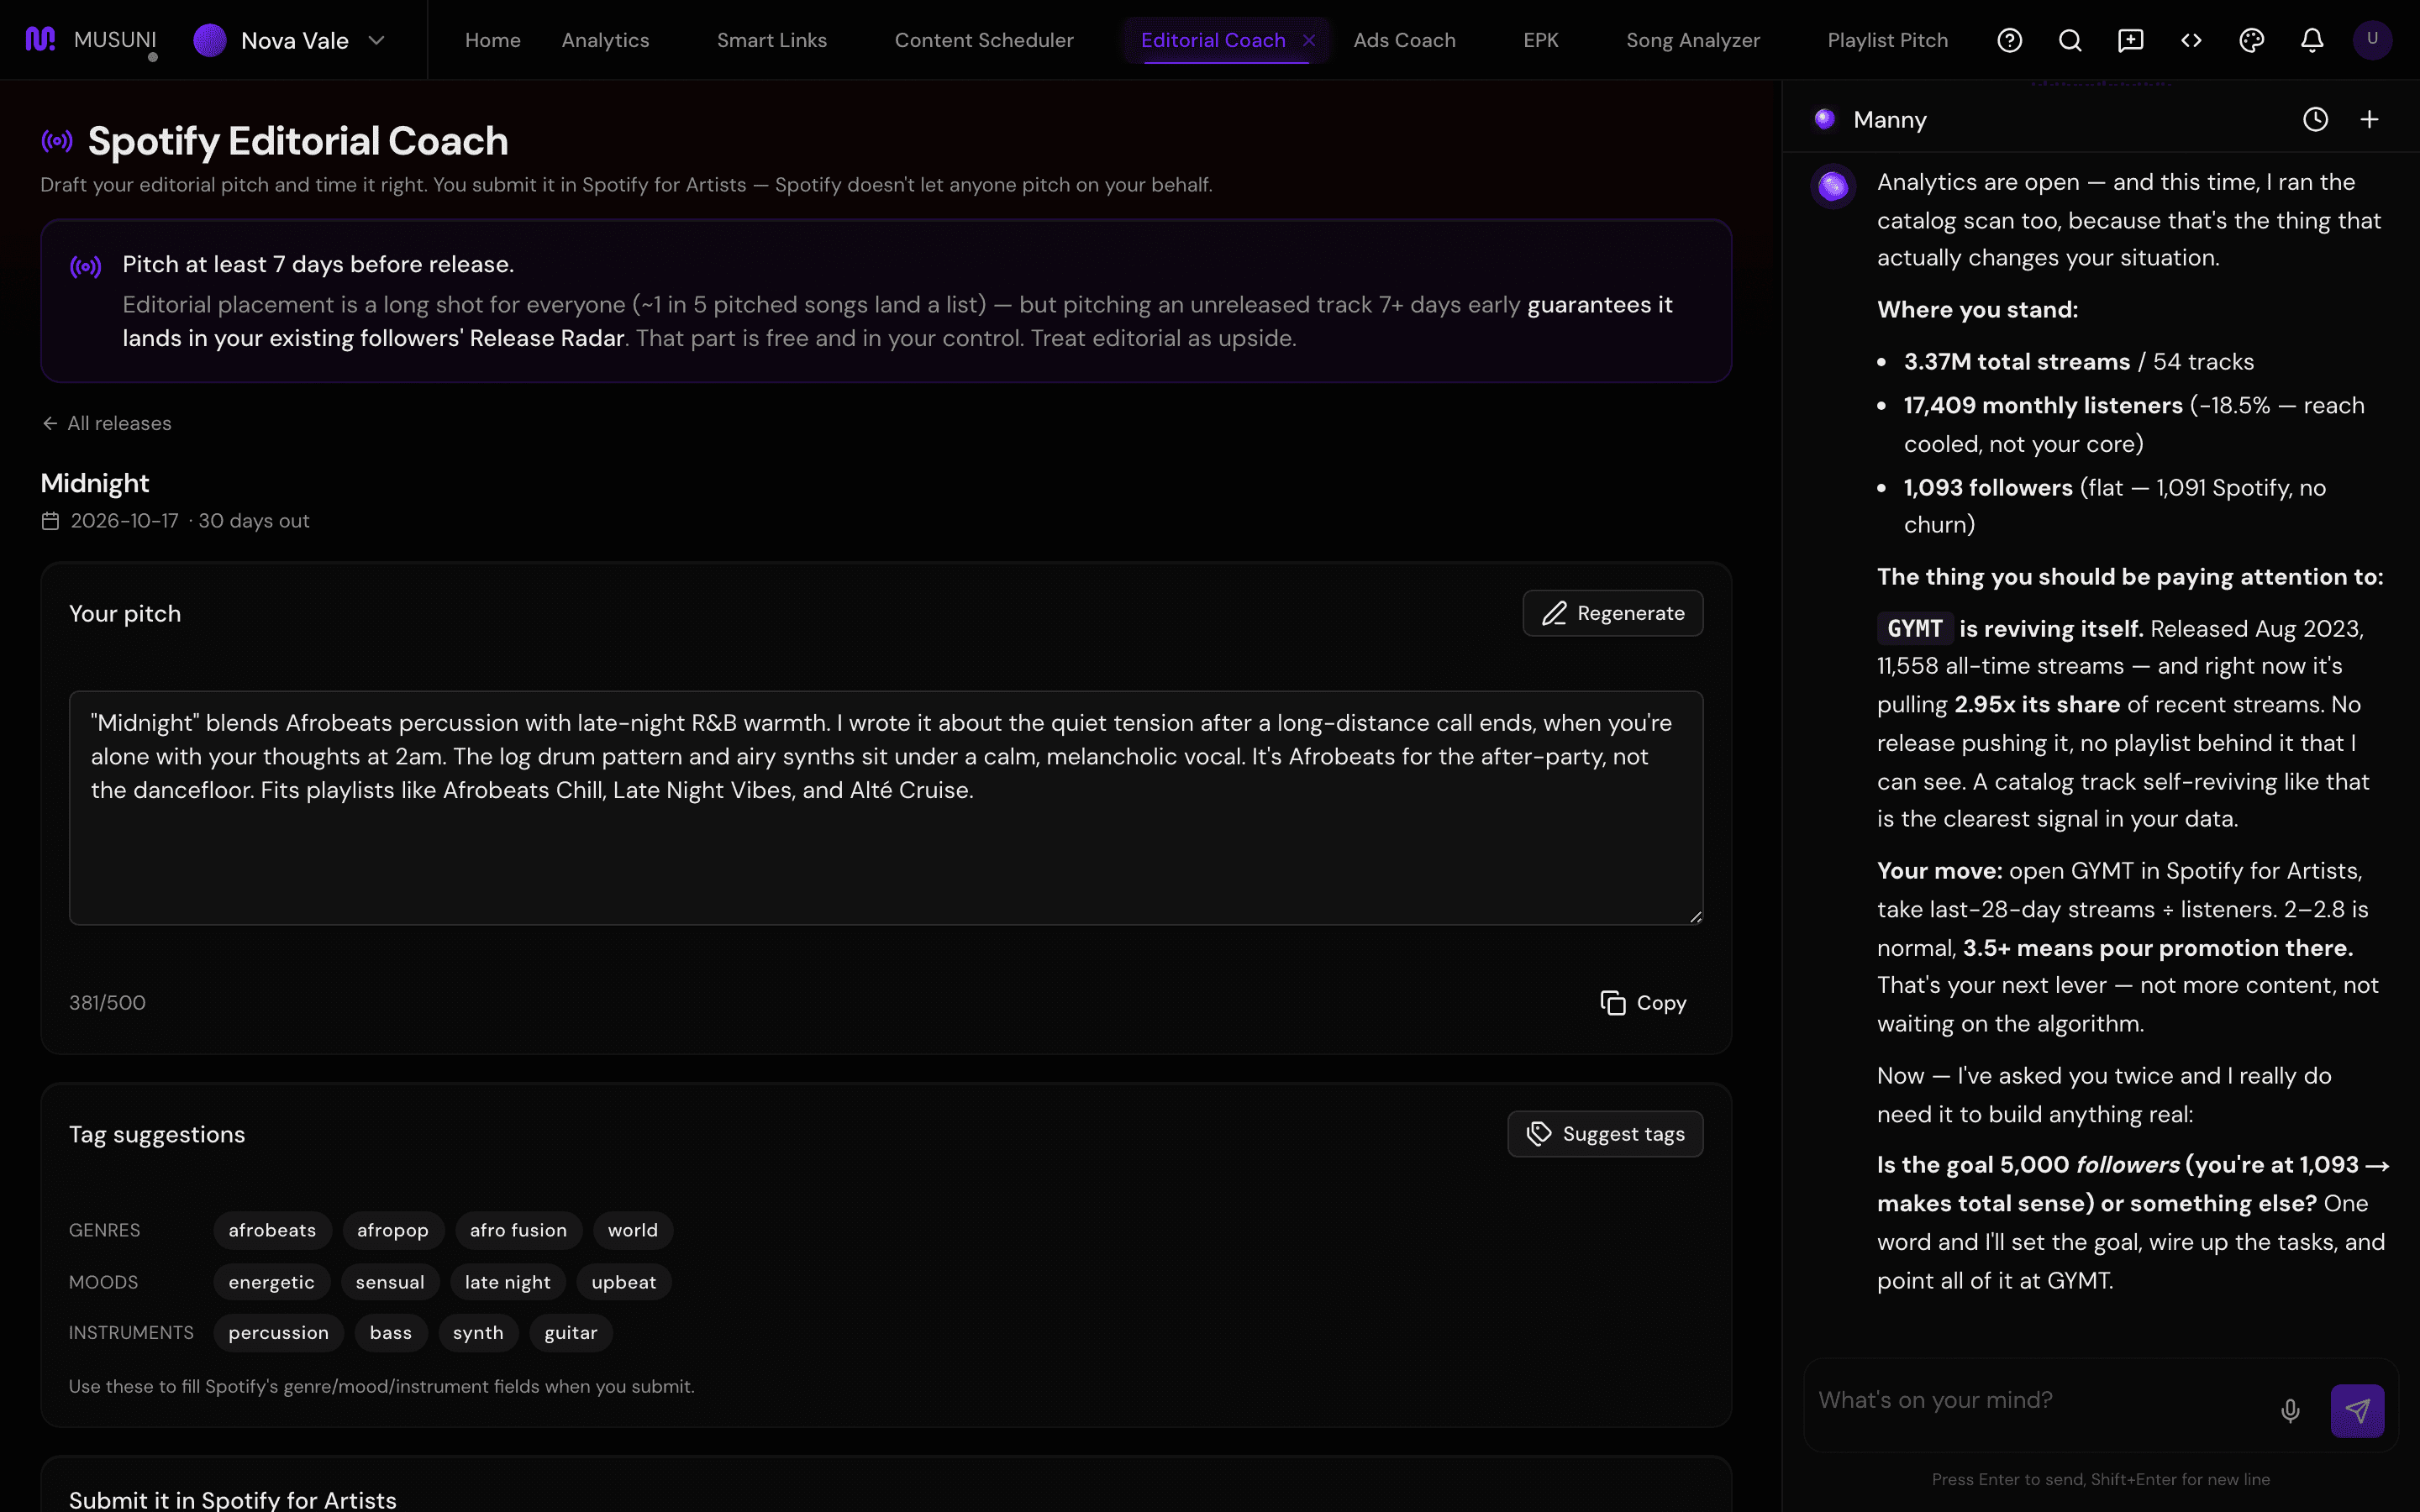This screenshot has width=2420, height=1512.
Task: Click the "Submit it in Spotify for Artists" heading
Action: (233, 1499)
